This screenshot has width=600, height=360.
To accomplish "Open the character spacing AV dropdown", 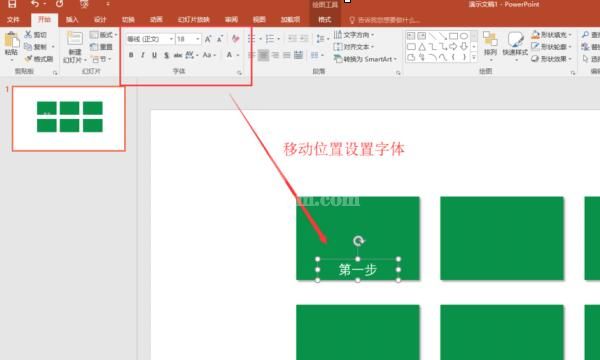I will 192,55.
